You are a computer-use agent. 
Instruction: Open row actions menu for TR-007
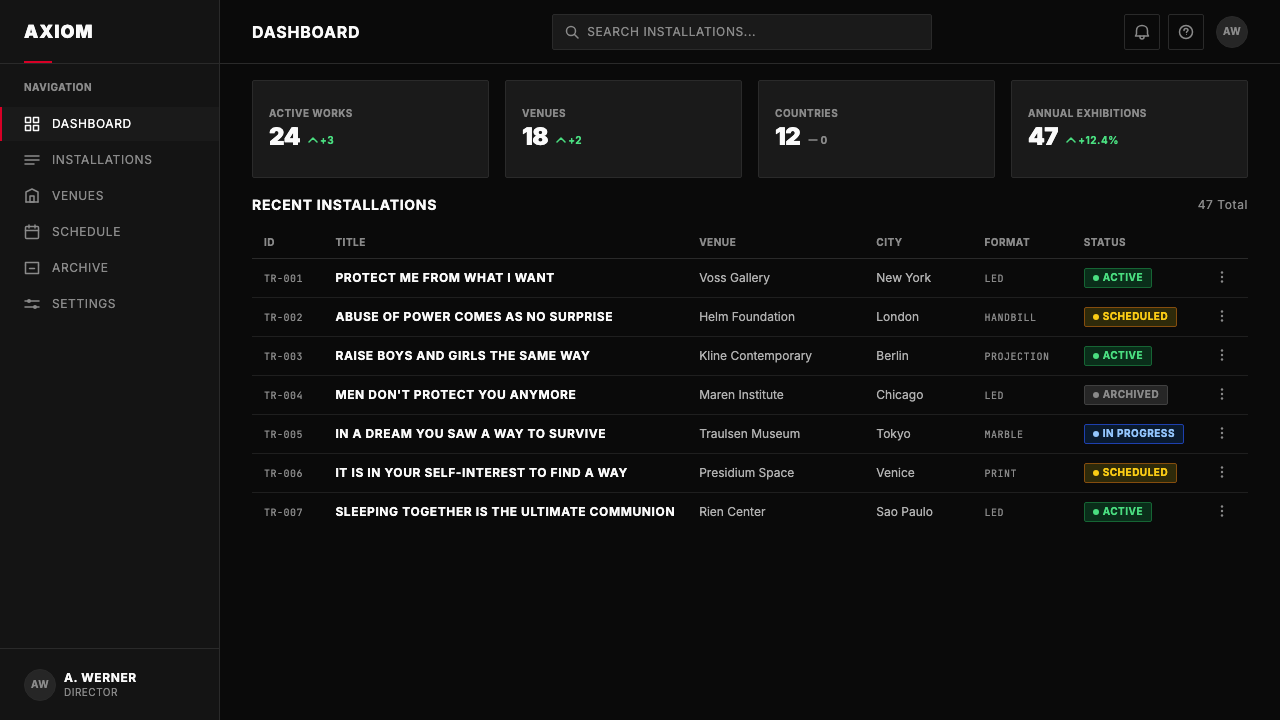coord(1222,512)
